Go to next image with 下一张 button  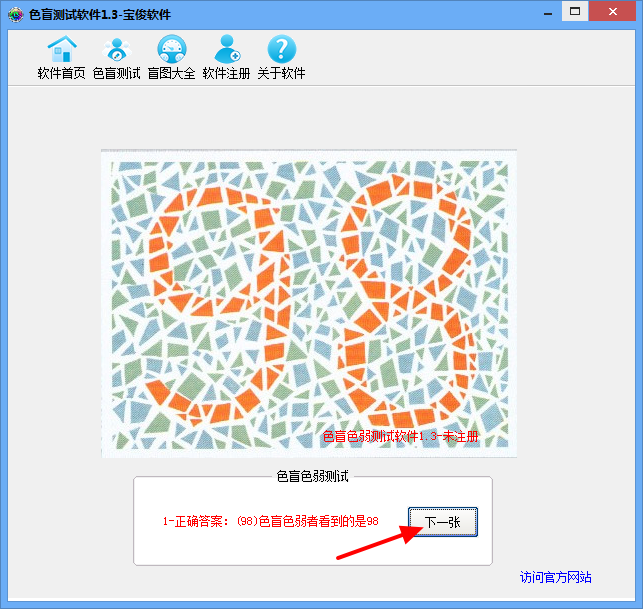click(443, 522)
